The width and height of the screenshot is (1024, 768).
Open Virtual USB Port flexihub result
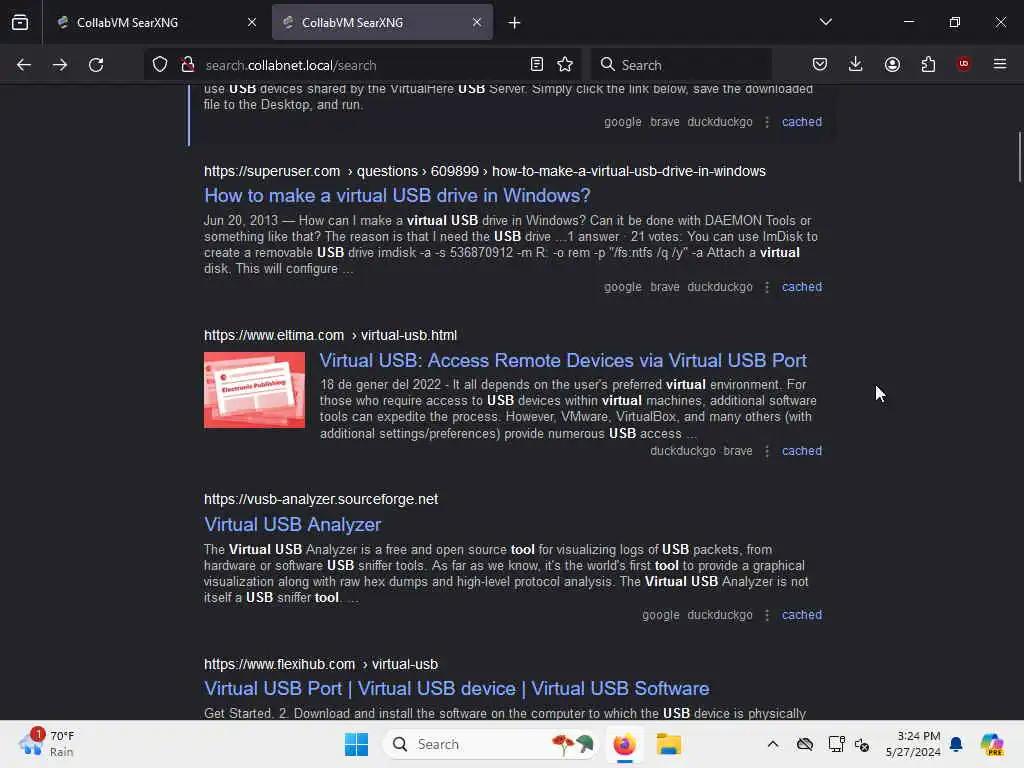[x=456, y=688]
